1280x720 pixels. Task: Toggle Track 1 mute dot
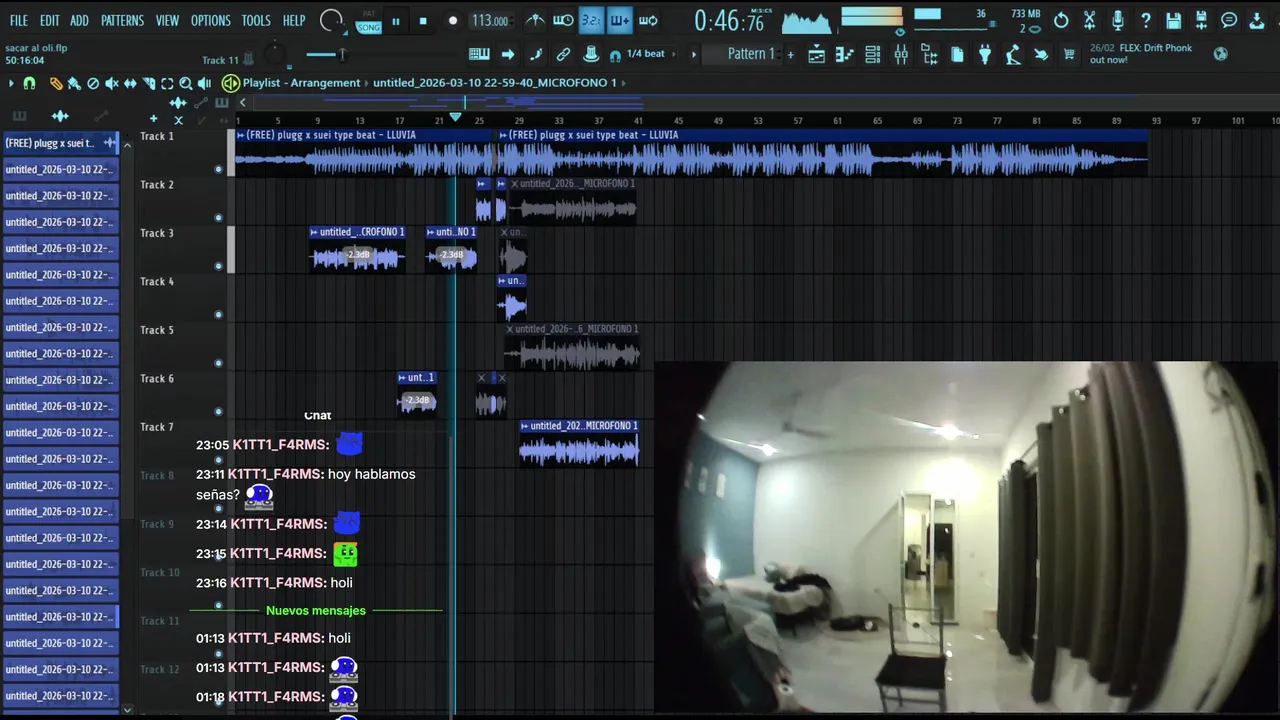pos(218,169)
